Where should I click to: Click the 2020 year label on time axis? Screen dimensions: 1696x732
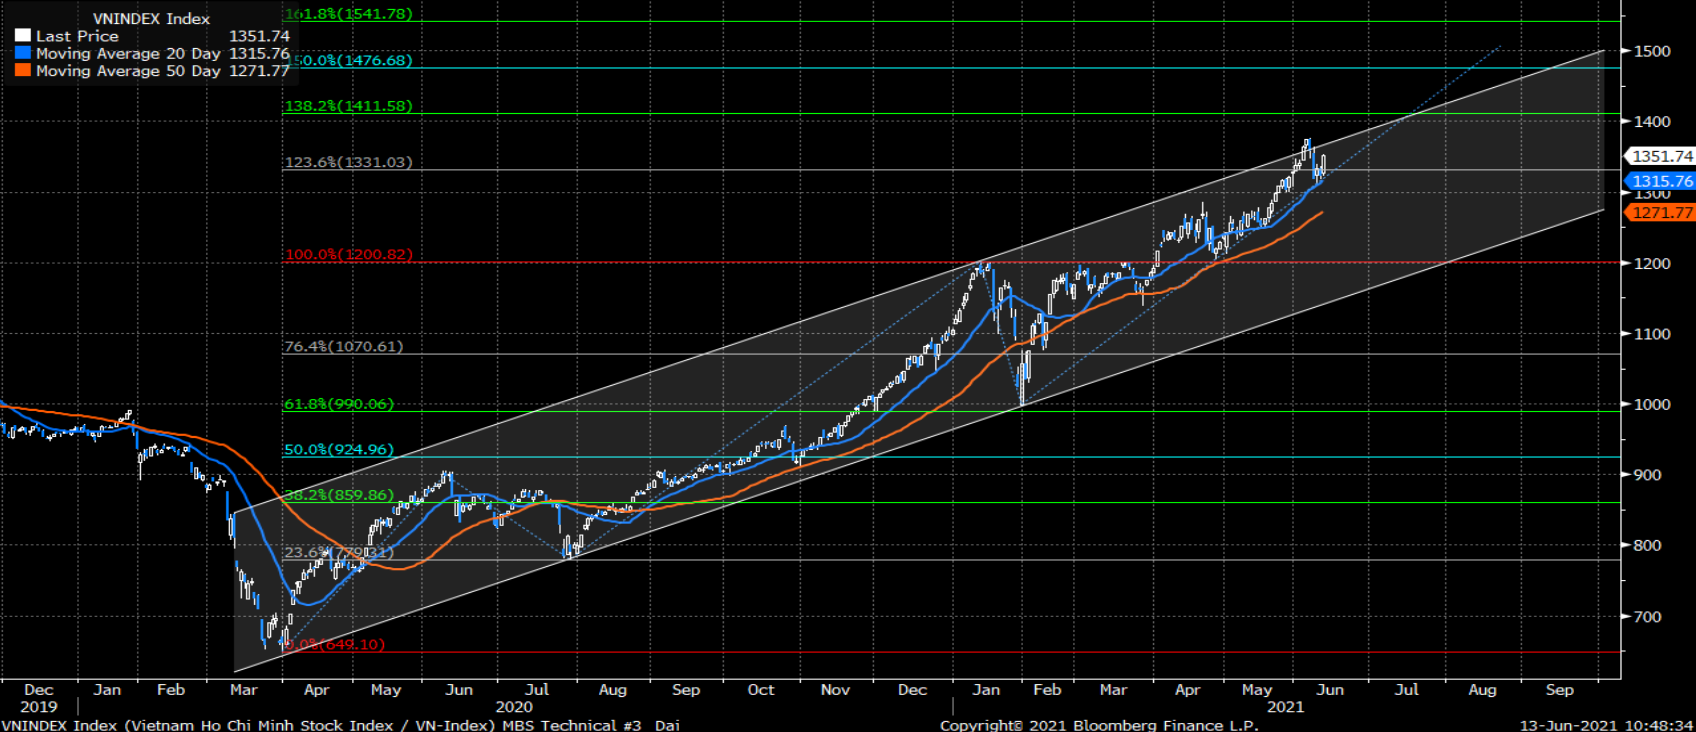[514, 707]
